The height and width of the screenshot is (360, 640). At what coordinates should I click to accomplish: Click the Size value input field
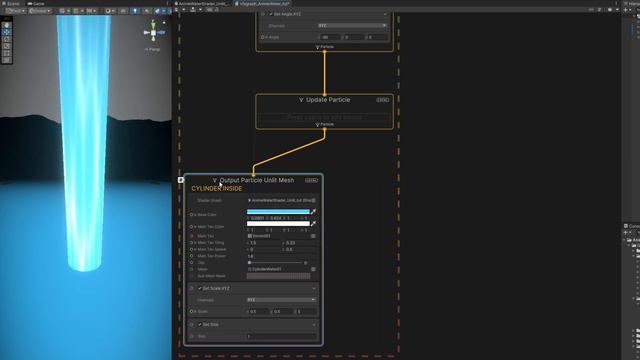281,336
